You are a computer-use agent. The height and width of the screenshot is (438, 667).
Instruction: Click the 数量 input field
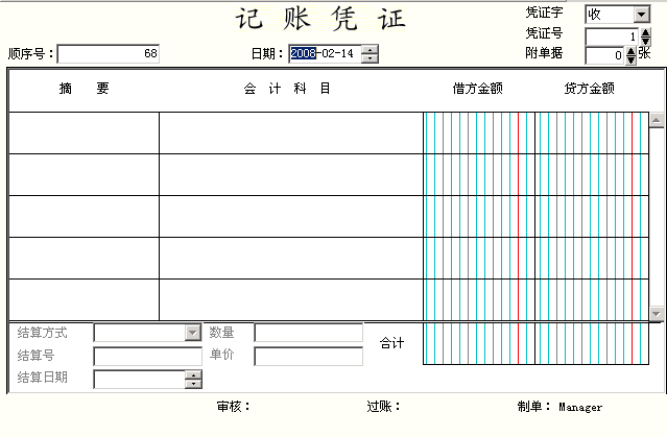click(x=308, y=333)
